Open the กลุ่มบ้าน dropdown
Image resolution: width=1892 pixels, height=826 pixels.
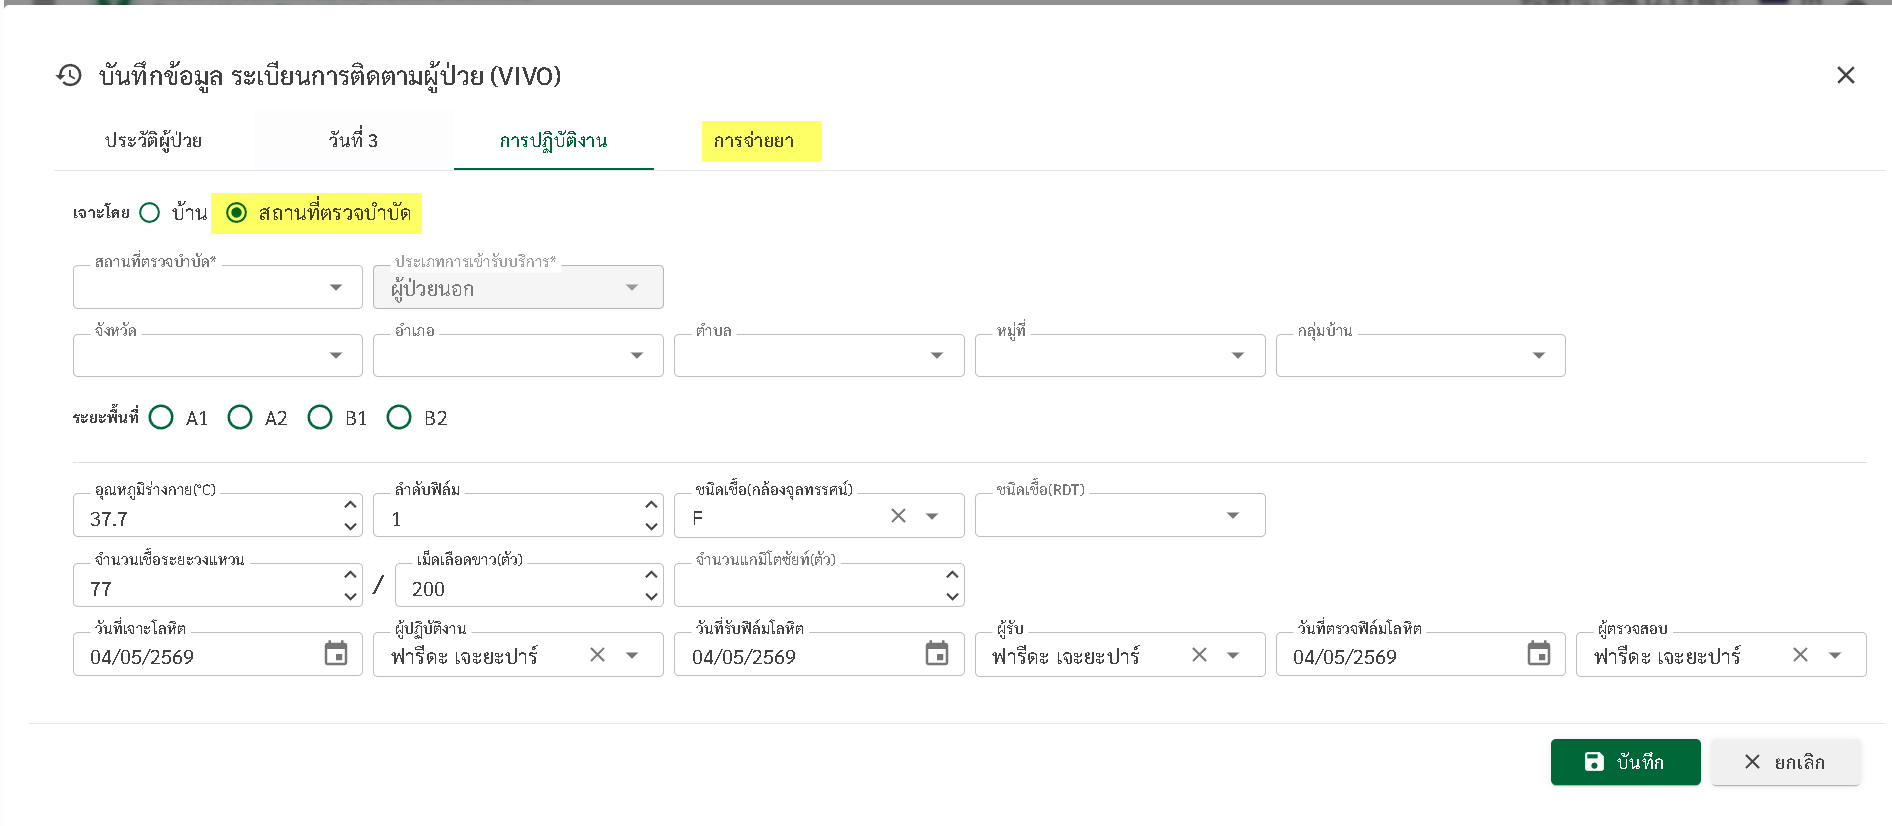[x=1421, y=355]
